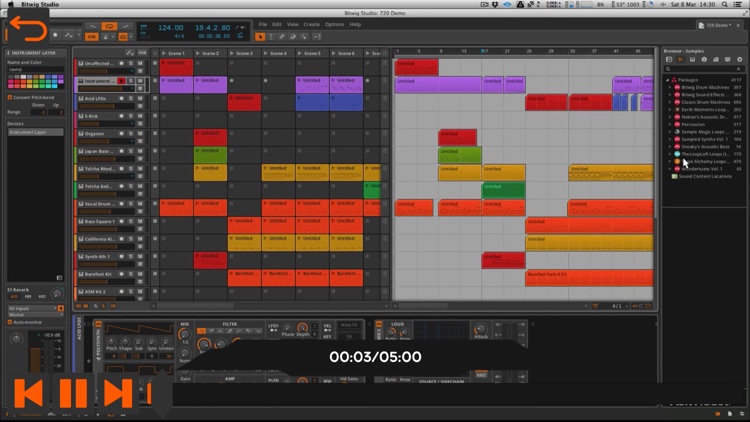
Task: Pause the tutorial video playback
Action: 73,393
